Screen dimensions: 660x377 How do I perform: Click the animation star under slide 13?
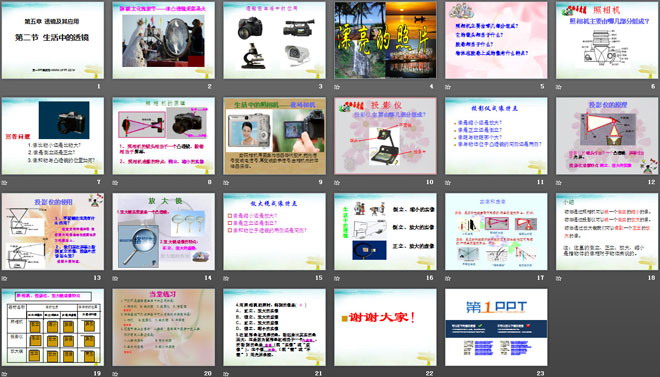point(4,278)
